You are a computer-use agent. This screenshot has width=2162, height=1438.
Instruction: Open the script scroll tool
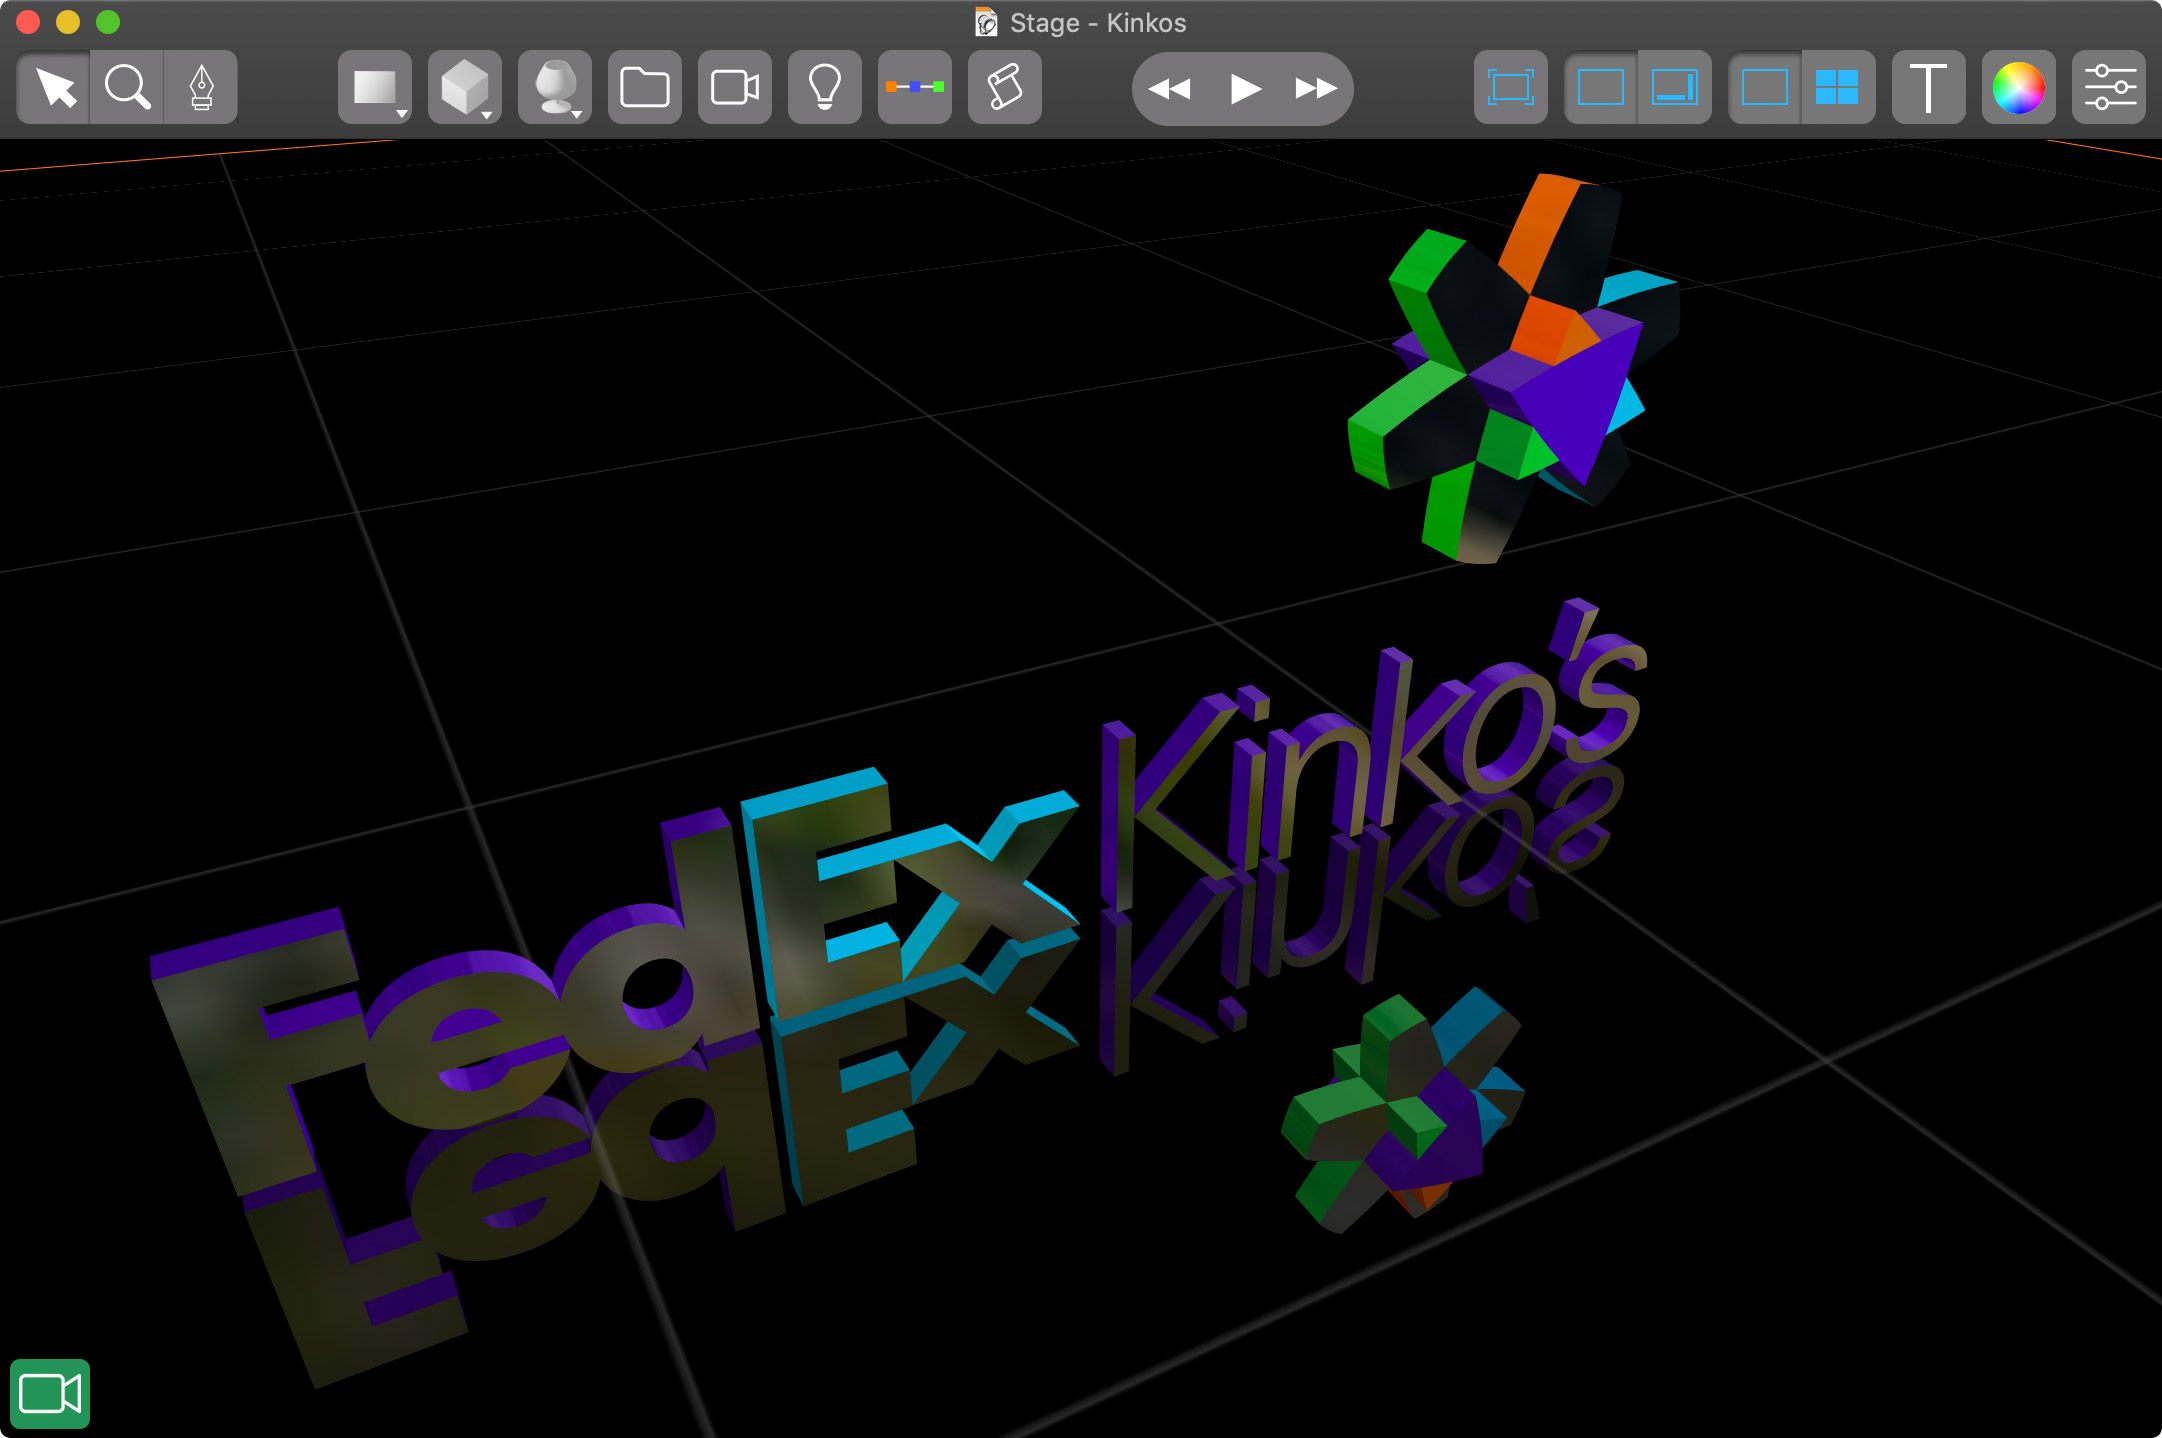1005,88
